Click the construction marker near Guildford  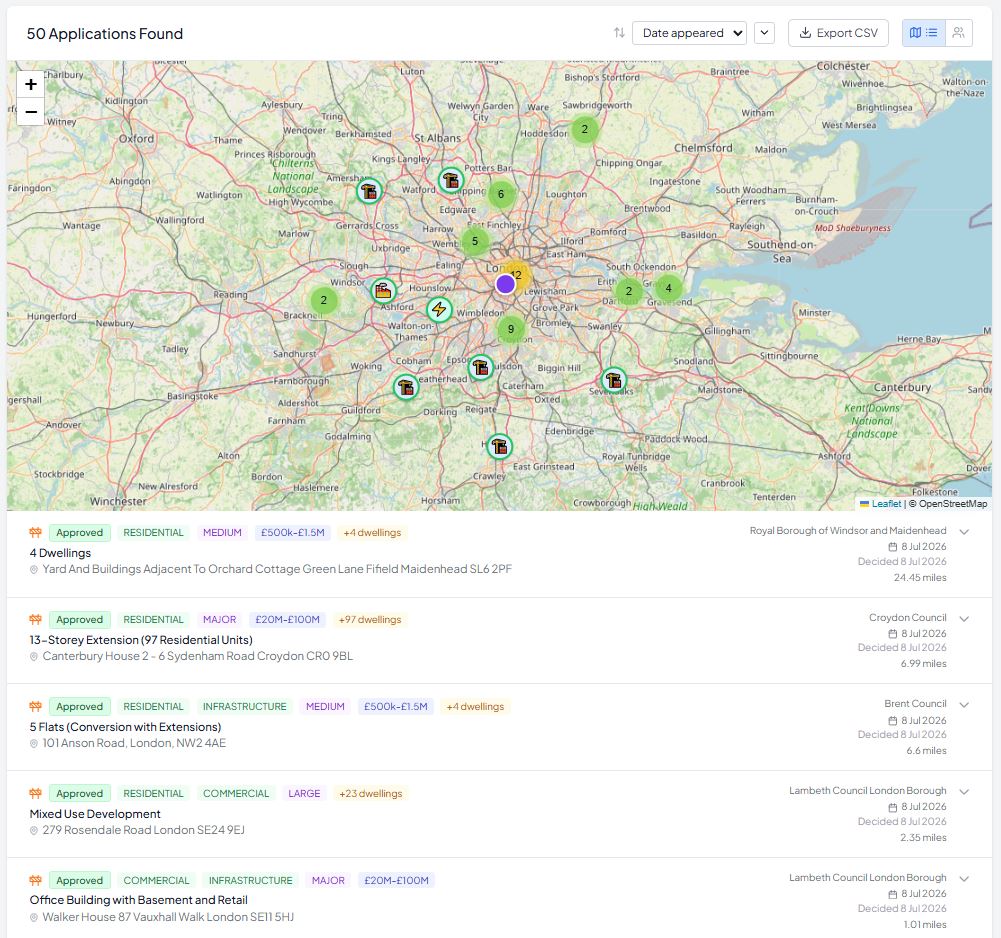[405, 387]
